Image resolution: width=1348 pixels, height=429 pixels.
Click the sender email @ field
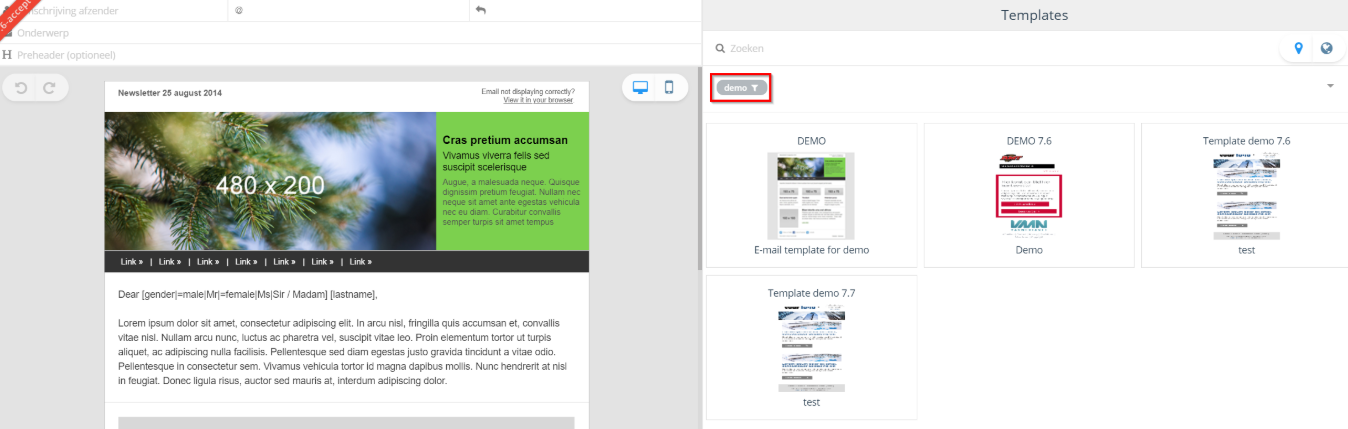click(x=348, y=10)
